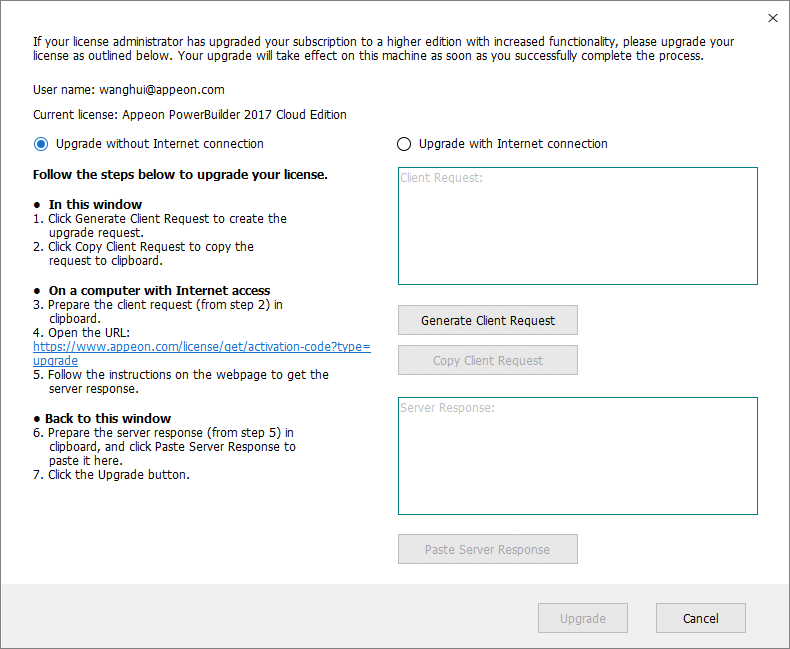Click the Copy Client Request button
The width and height of the screenshot is (790, 649).
487,360
